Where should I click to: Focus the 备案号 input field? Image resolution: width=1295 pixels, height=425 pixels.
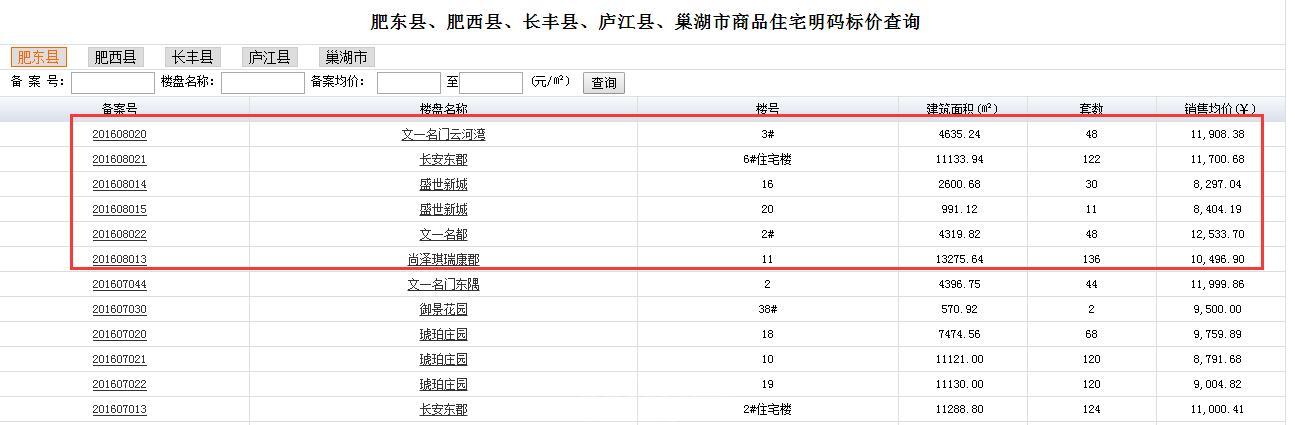click(113, 83)
